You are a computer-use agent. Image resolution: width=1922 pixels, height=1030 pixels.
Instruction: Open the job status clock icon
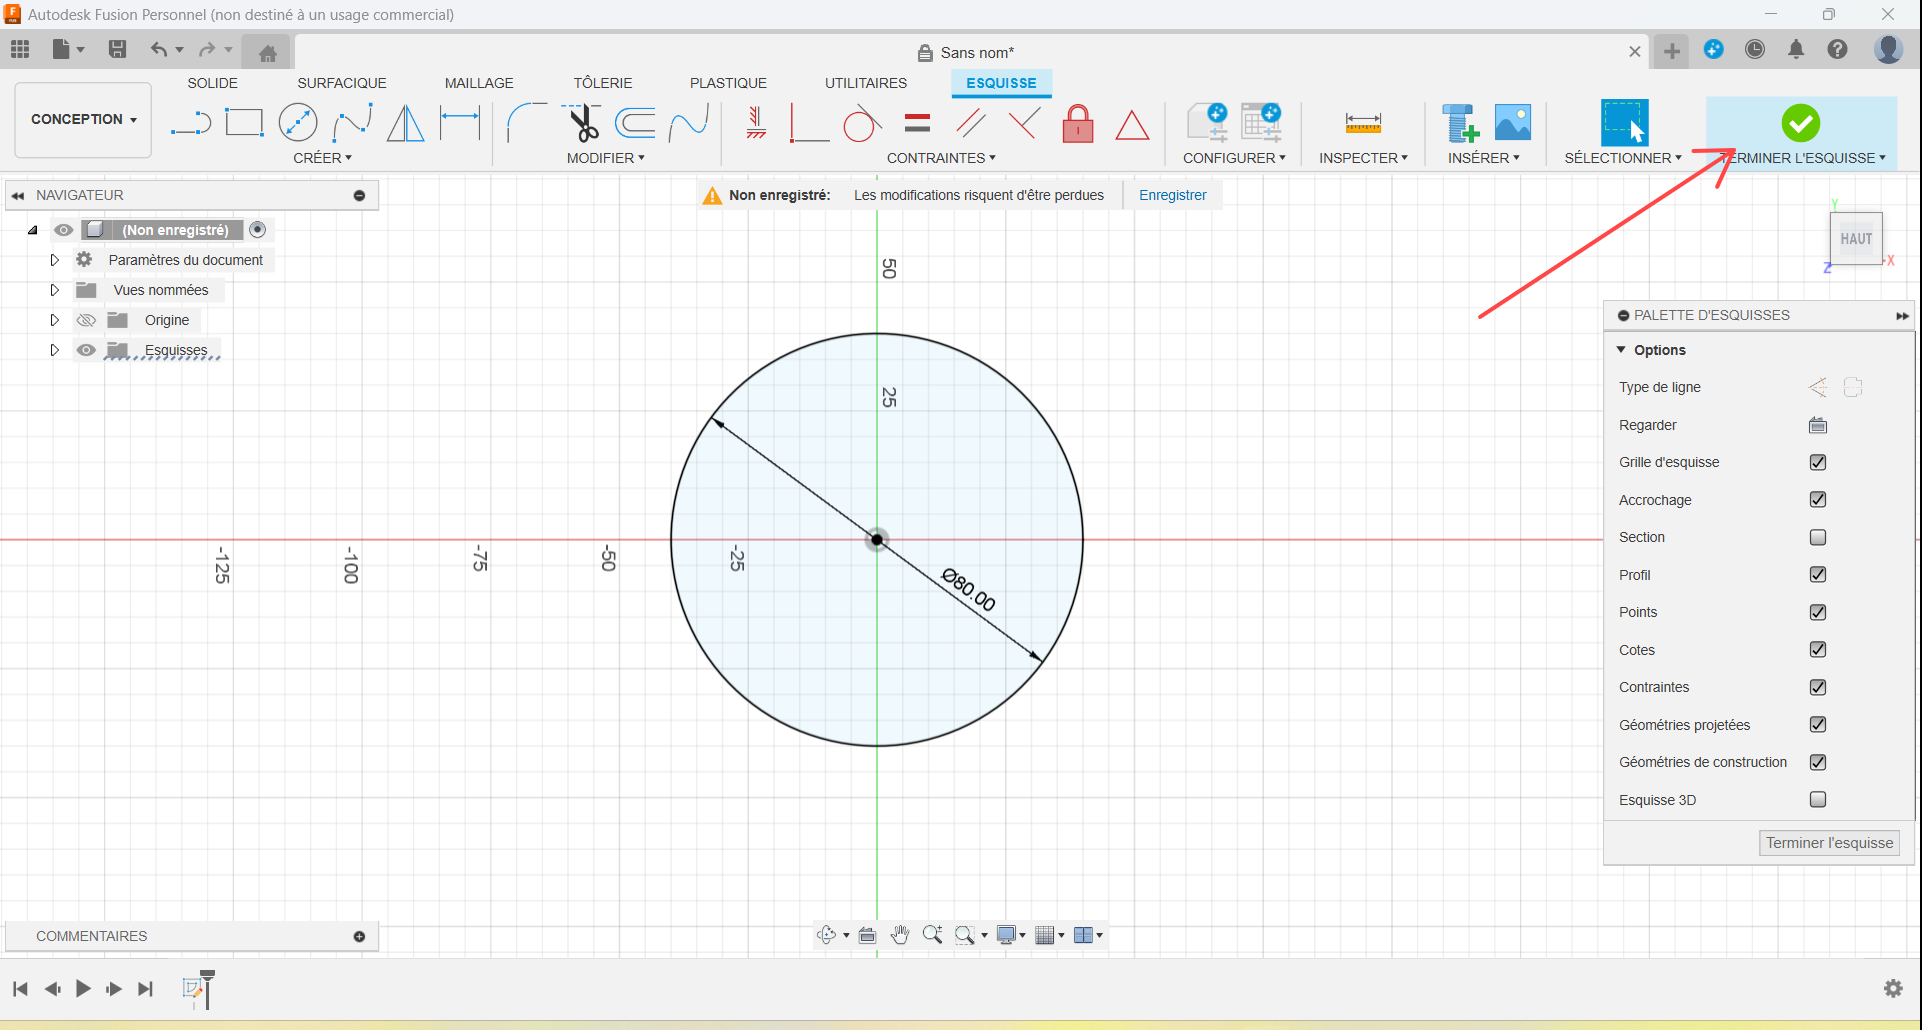pos(1755,49)
